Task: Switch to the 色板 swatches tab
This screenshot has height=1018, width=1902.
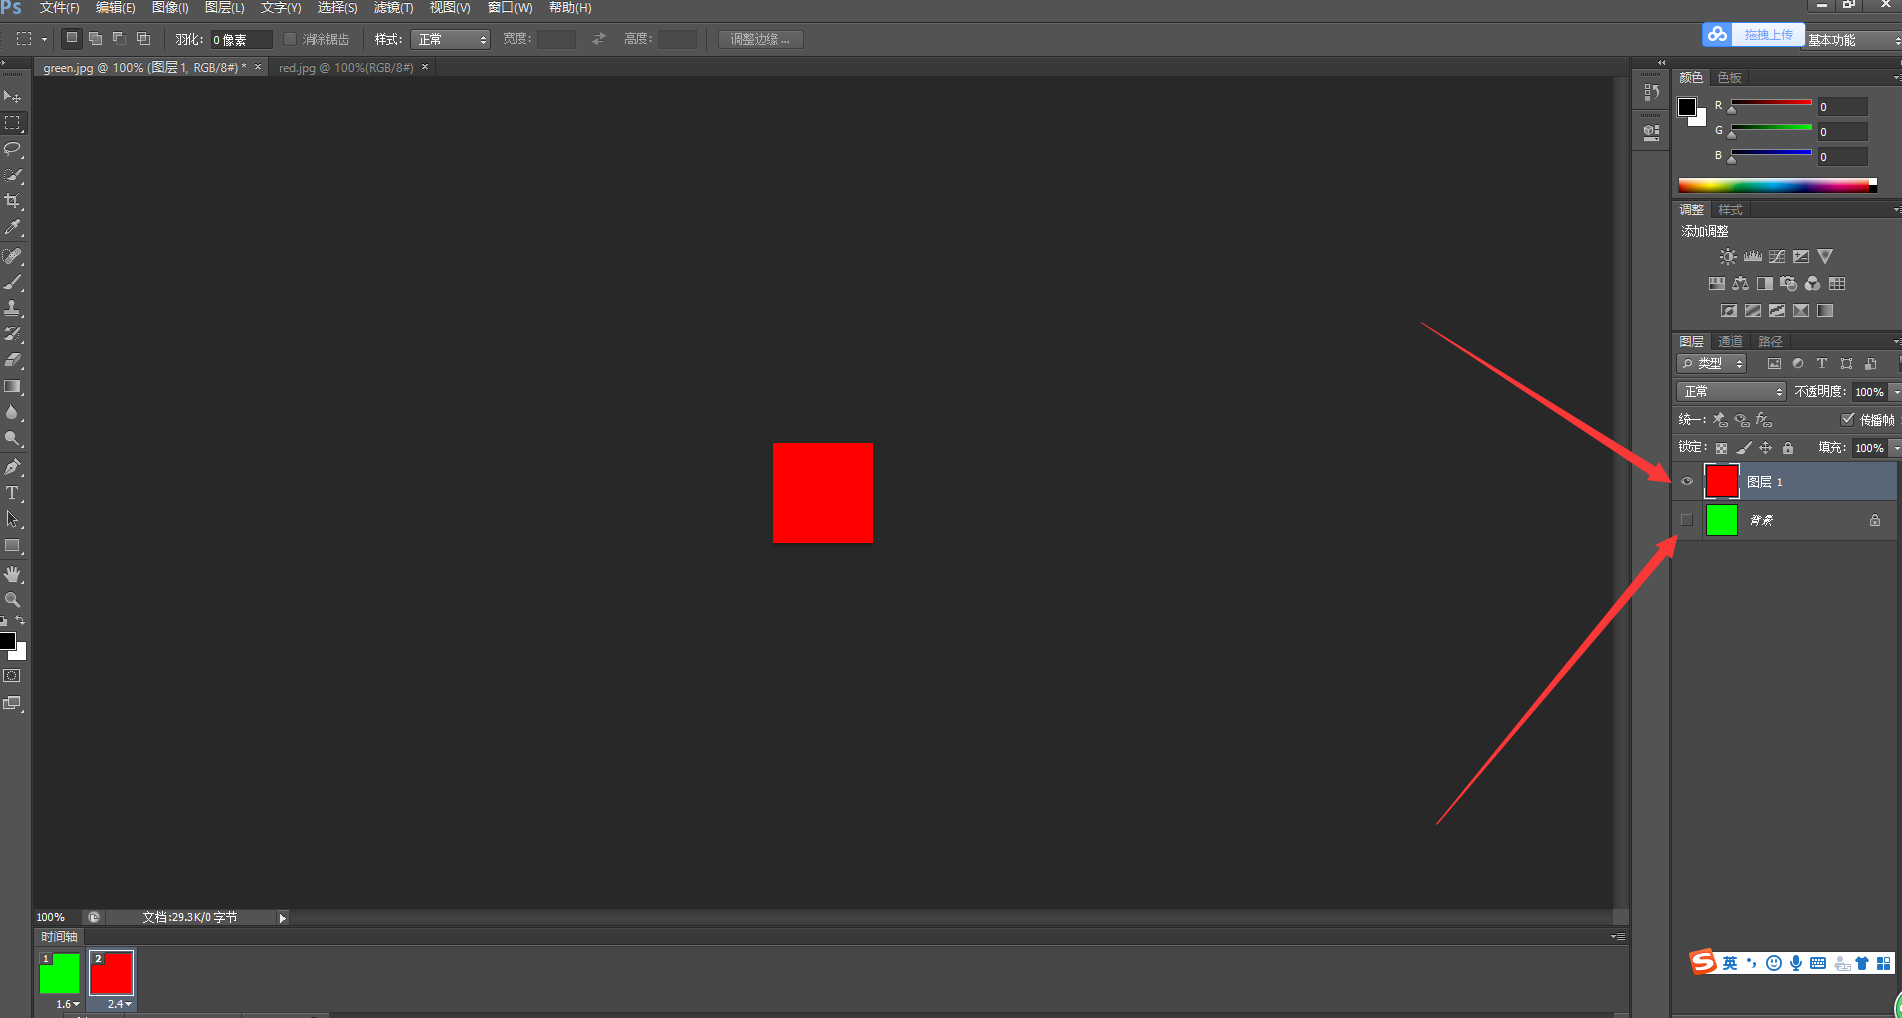Action: pyautogui.click(x=1730, y=78)
